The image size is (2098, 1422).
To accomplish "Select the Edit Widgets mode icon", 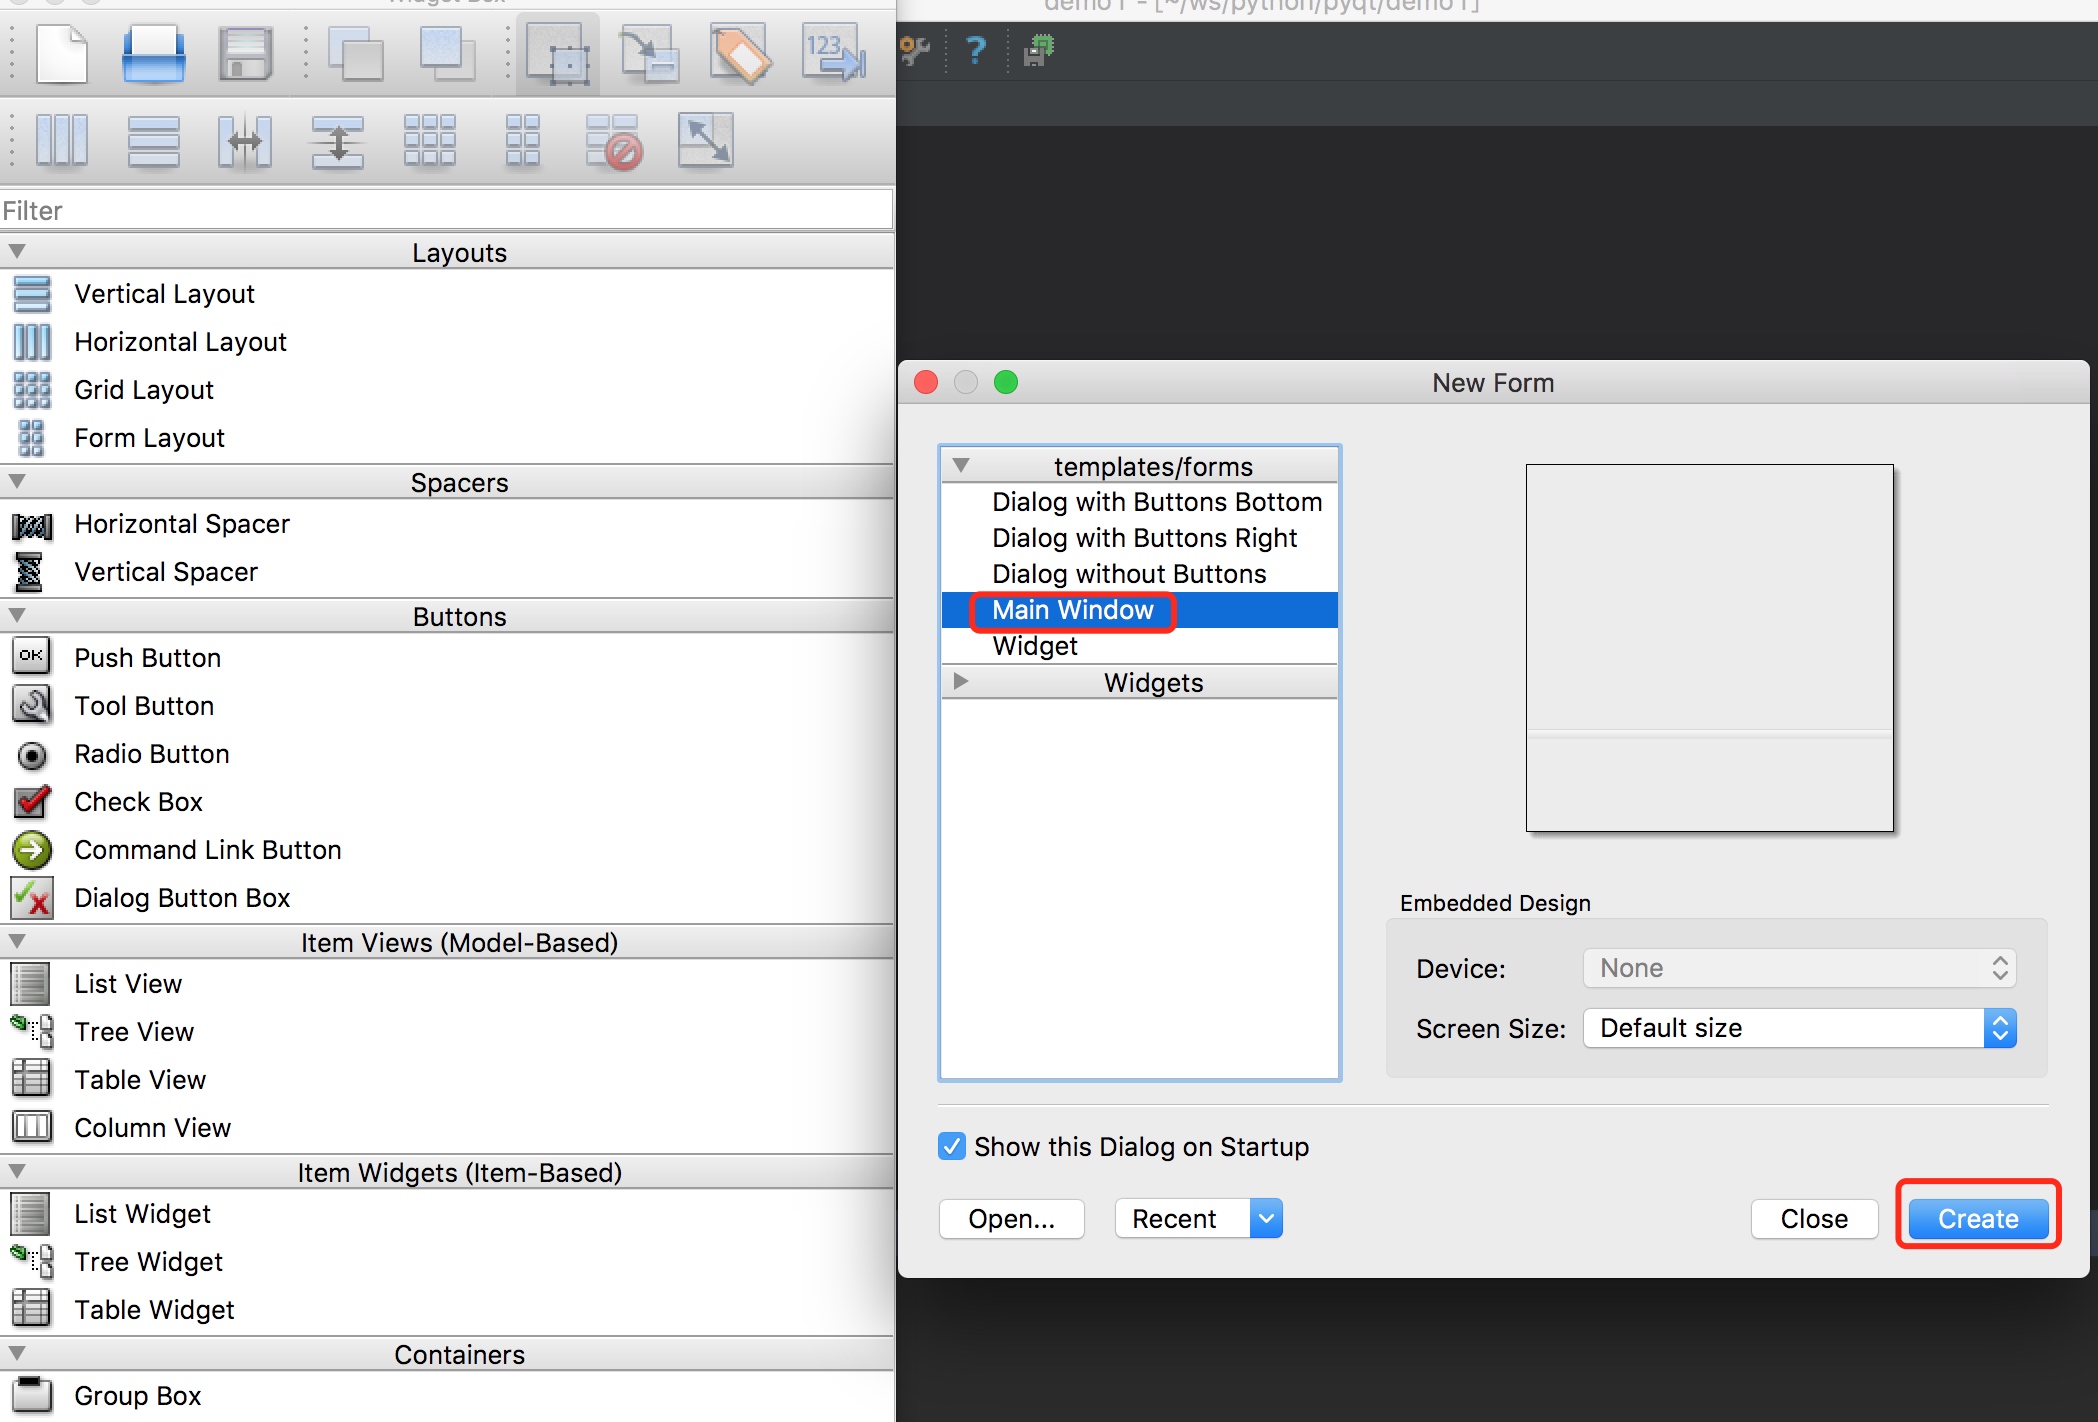I will tap(558, 54).
